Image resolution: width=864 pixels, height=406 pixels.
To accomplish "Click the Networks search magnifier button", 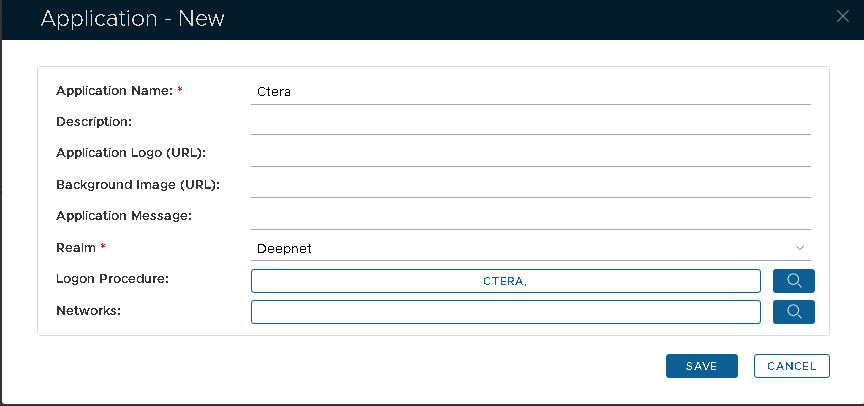I will point(794,312).
